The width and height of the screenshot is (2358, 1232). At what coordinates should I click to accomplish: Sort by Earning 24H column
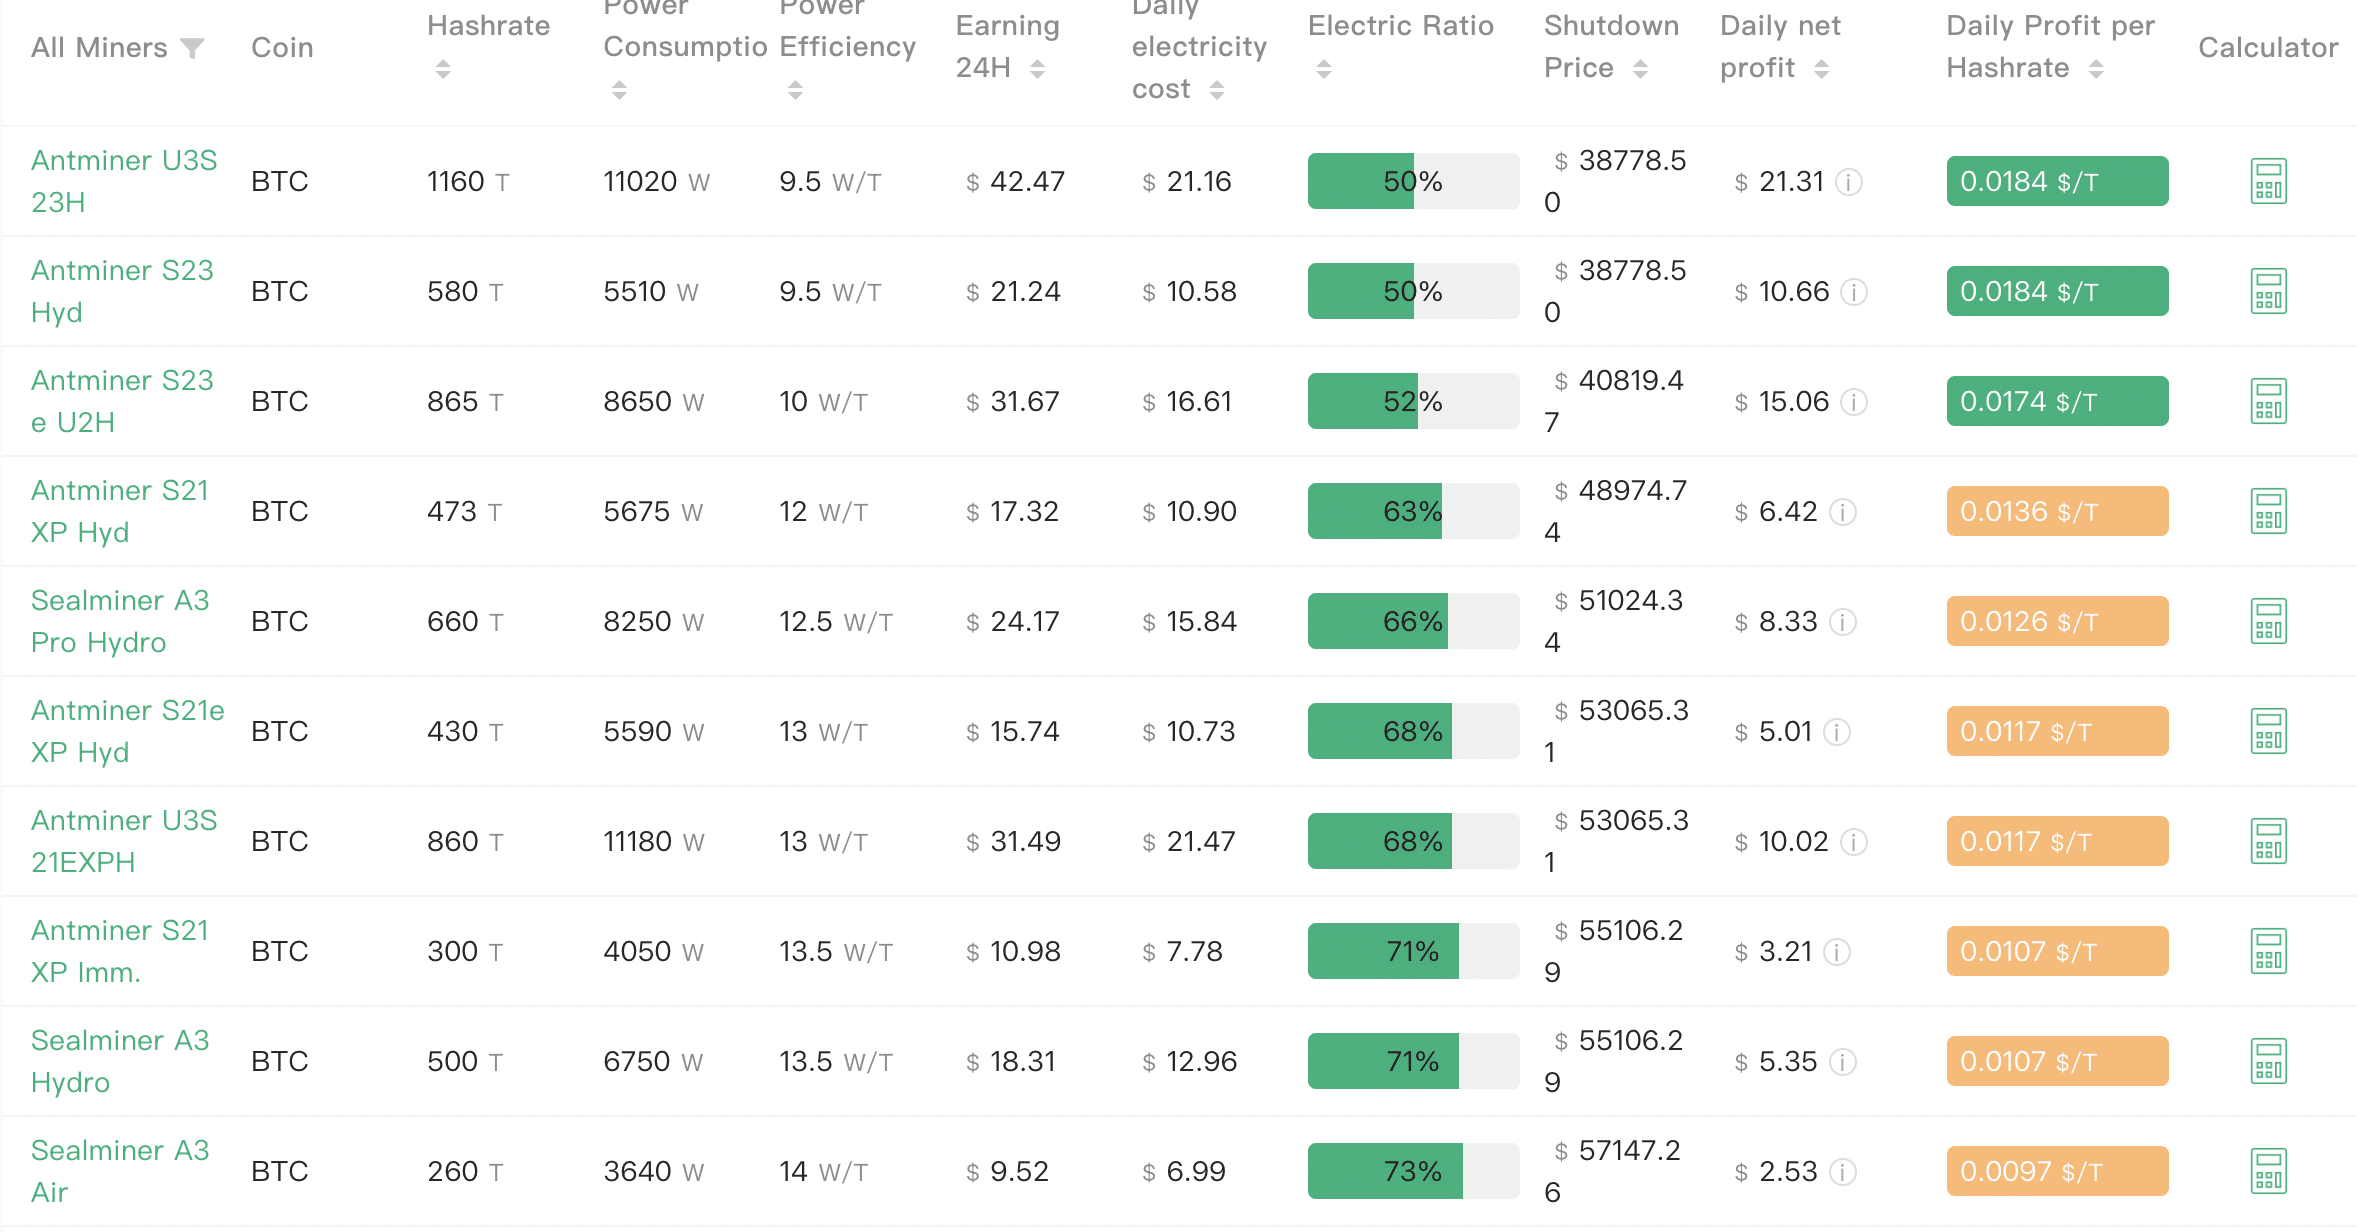(x=1037, y=68)
